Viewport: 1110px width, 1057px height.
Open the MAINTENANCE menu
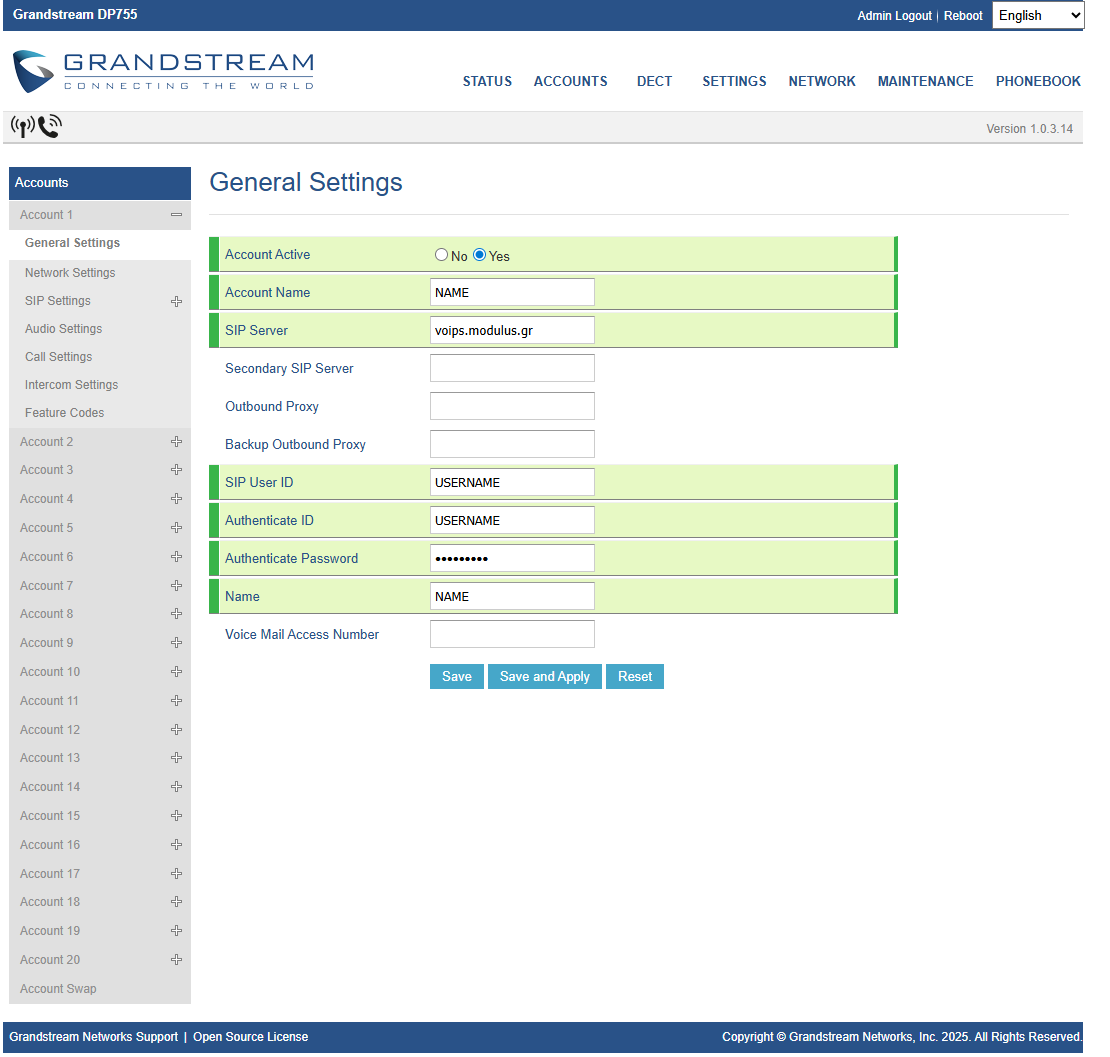(925, 82)
